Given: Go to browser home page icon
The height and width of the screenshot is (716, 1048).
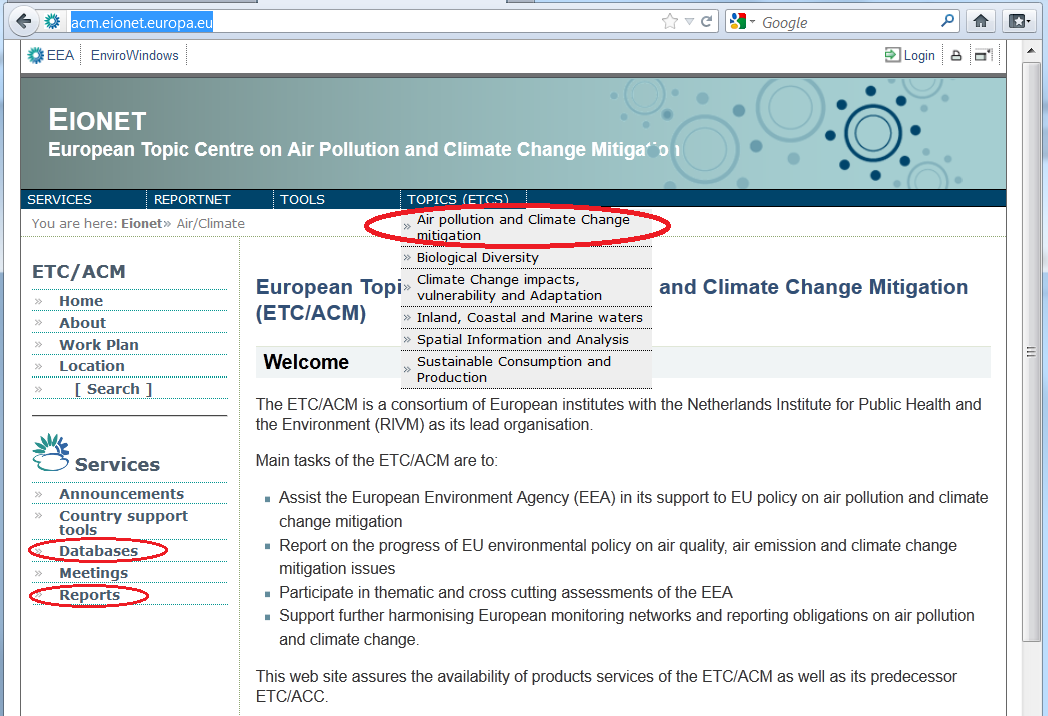Looking at the screenshot, I should [980, 21].
